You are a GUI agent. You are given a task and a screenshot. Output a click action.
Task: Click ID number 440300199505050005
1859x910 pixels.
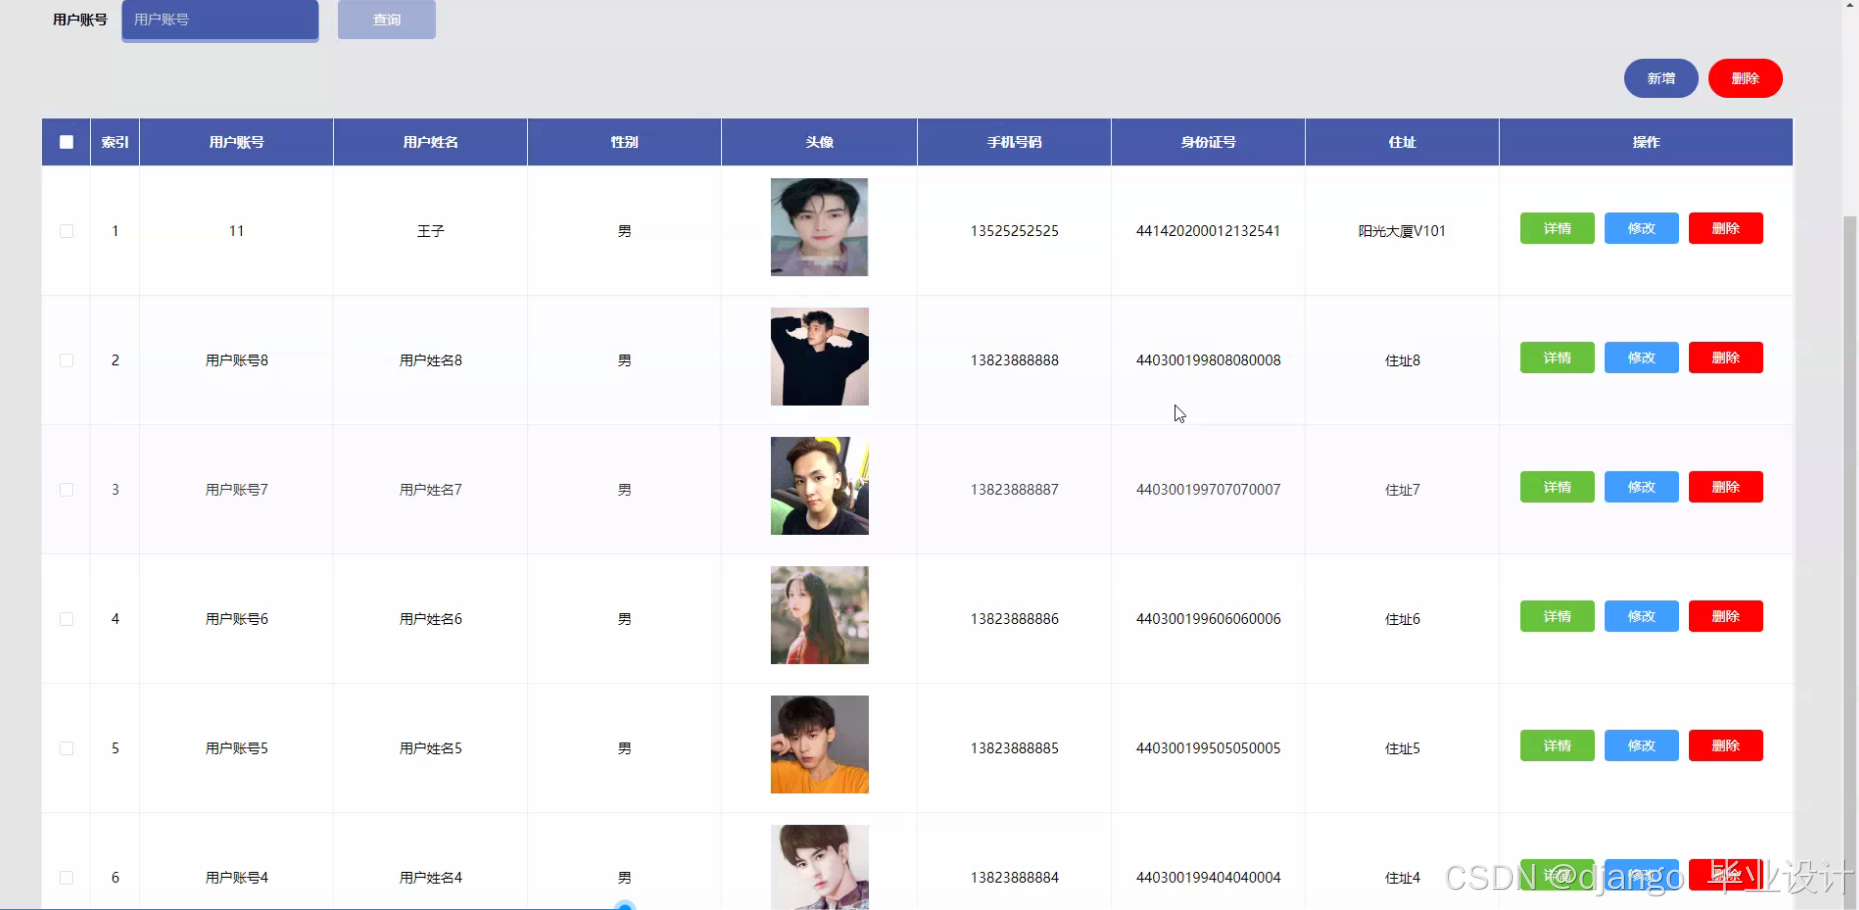[1208, 748]
